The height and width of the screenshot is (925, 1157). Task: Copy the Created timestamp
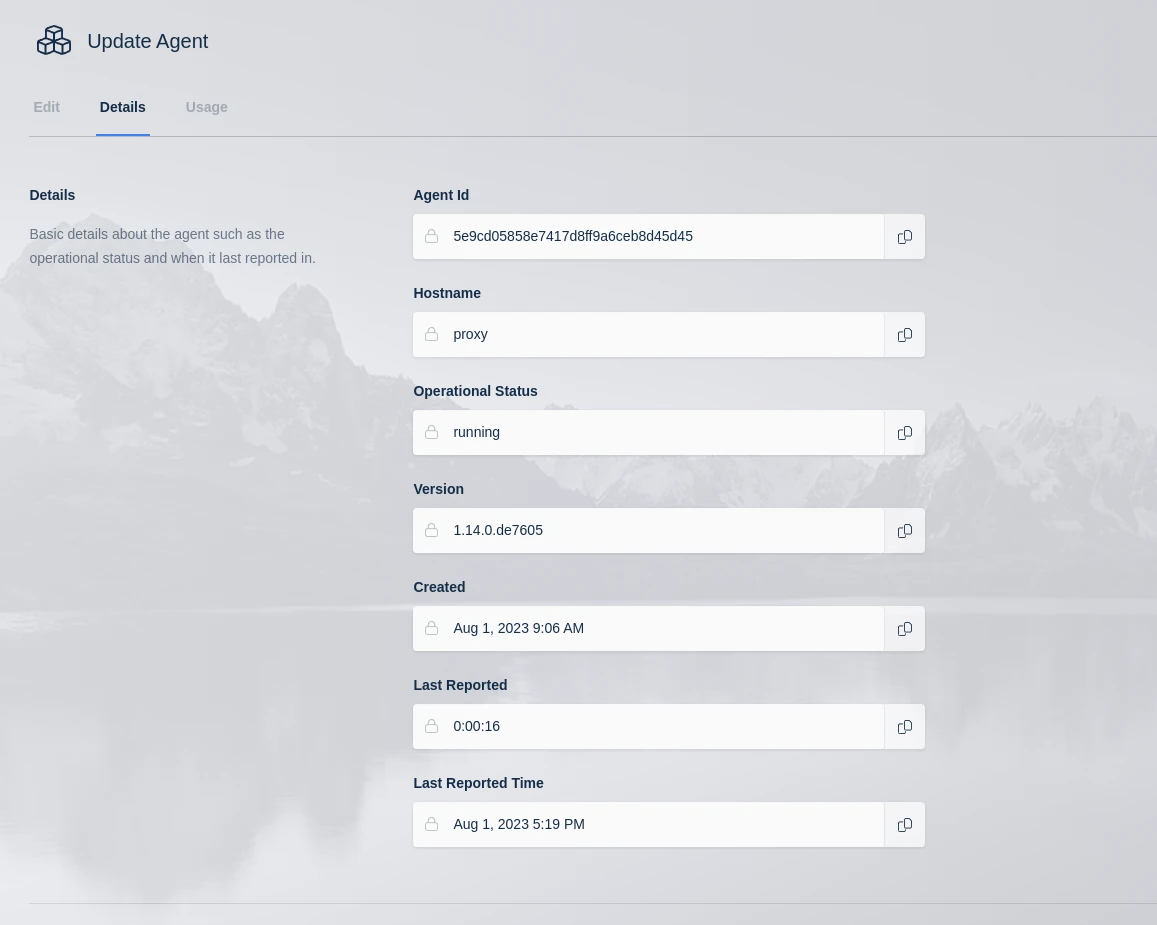(x=904, y=628)
